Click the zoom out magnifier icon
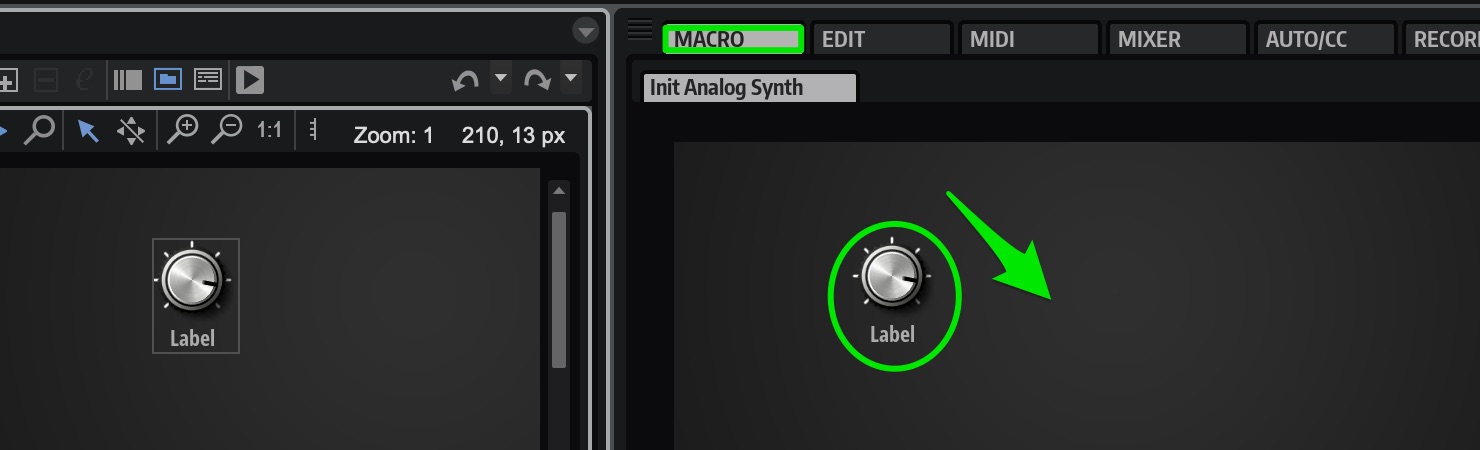1480x450 pixels. coord(227,130)
